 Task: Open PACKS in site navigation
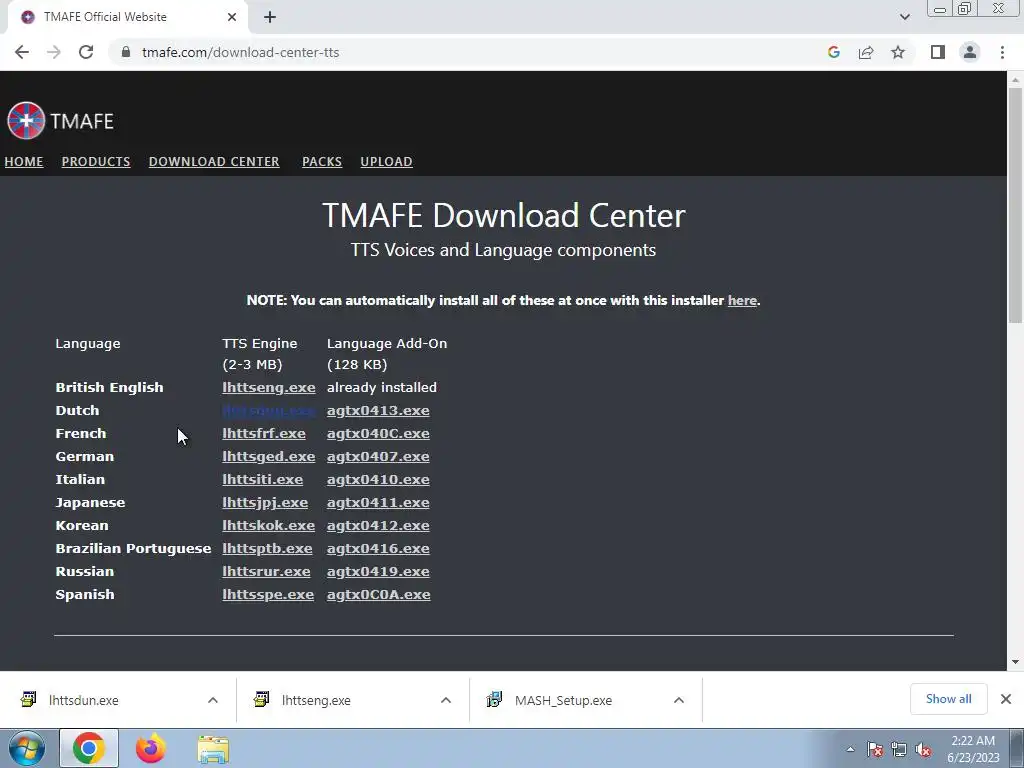(x=322, y=161)
